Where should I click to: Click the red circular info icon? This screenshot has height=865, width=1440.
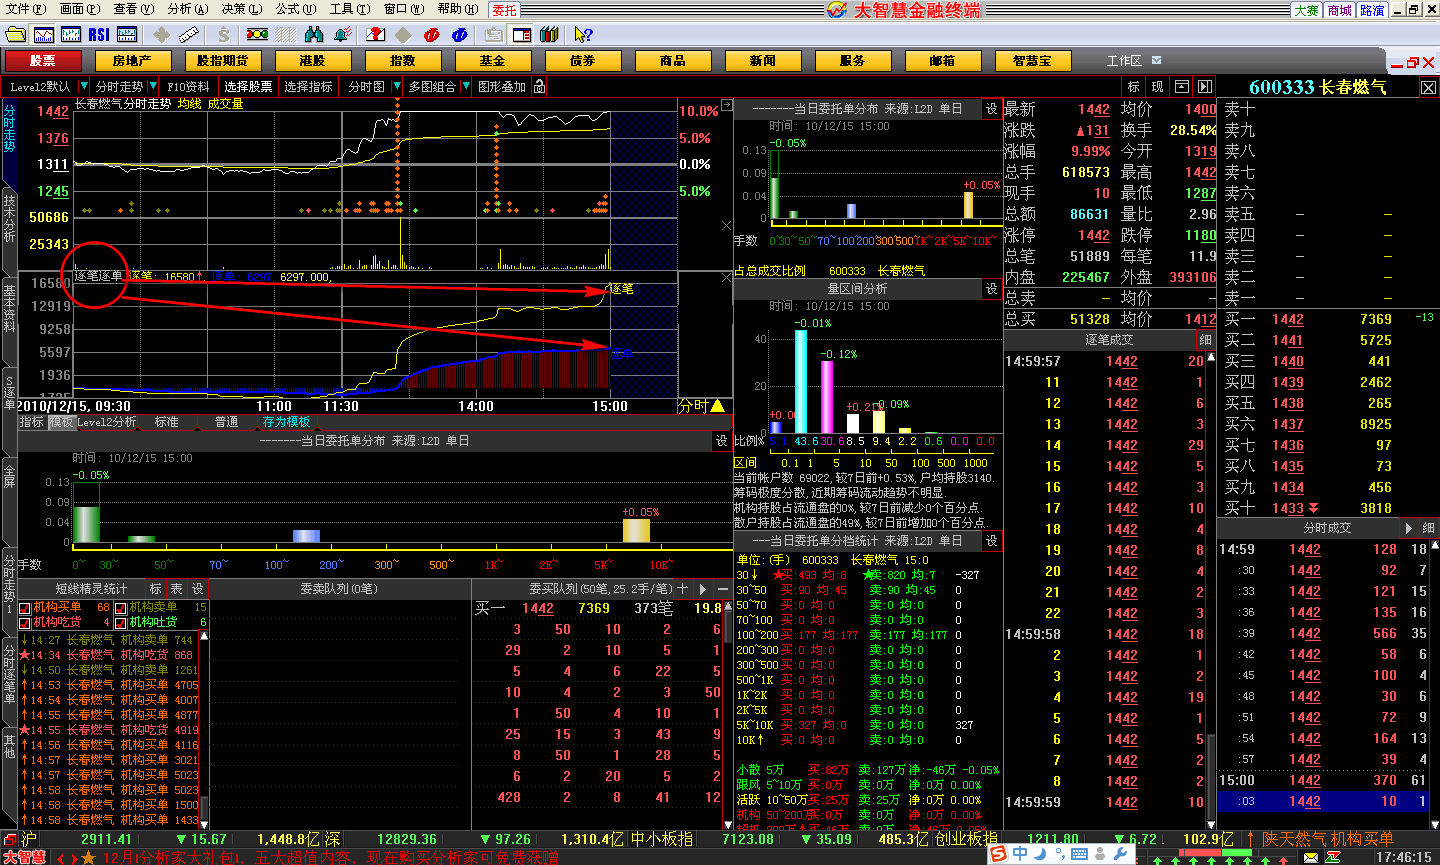point(432,34)
